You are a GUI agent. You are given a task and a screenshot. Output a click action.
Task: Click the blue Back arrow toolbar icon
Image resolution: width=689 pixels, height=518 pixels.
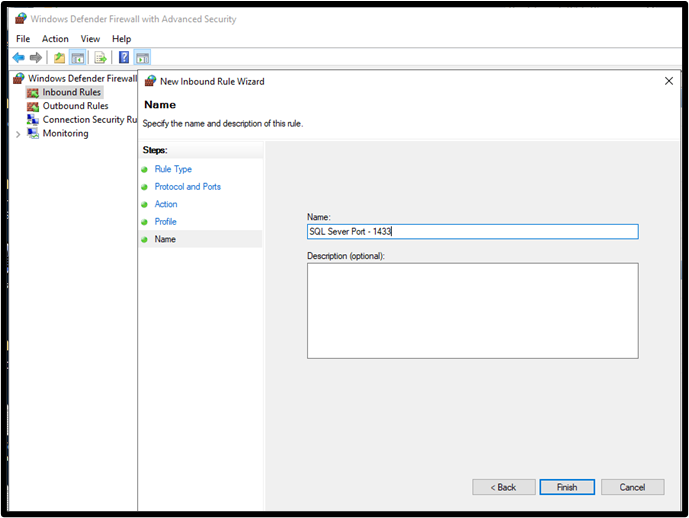[x=18, y=58]
